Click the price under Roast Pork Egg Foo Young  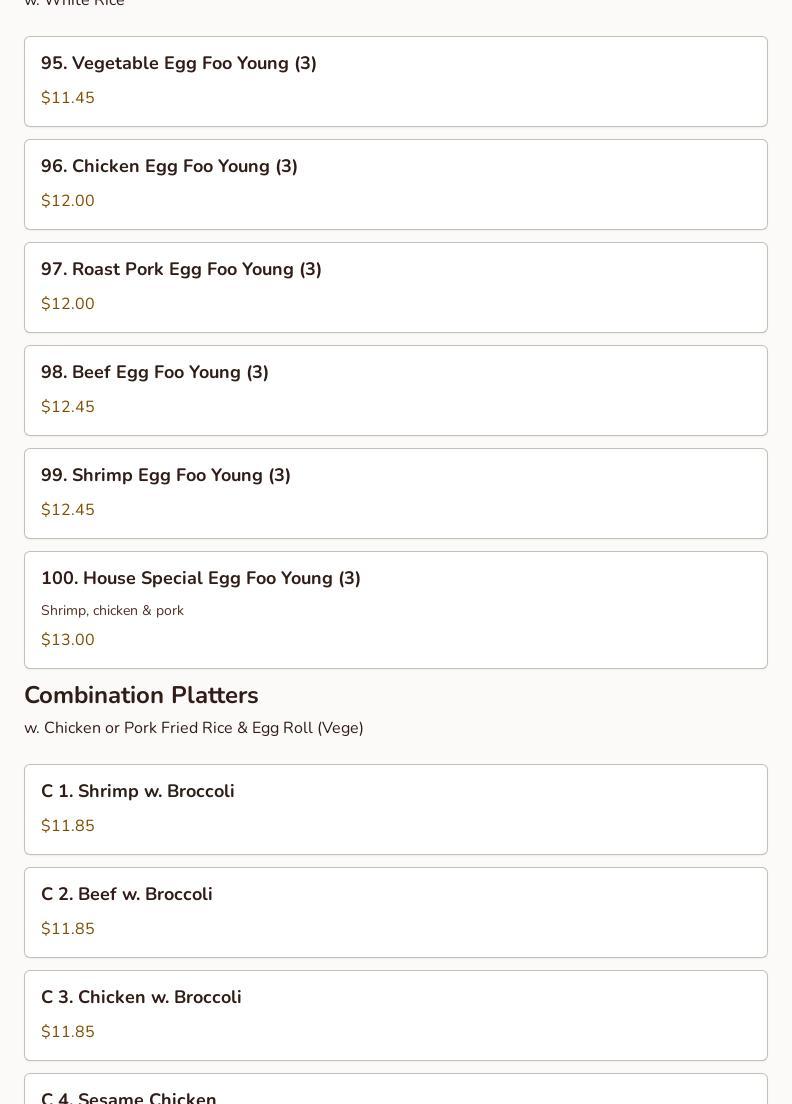tap(68, 304)
